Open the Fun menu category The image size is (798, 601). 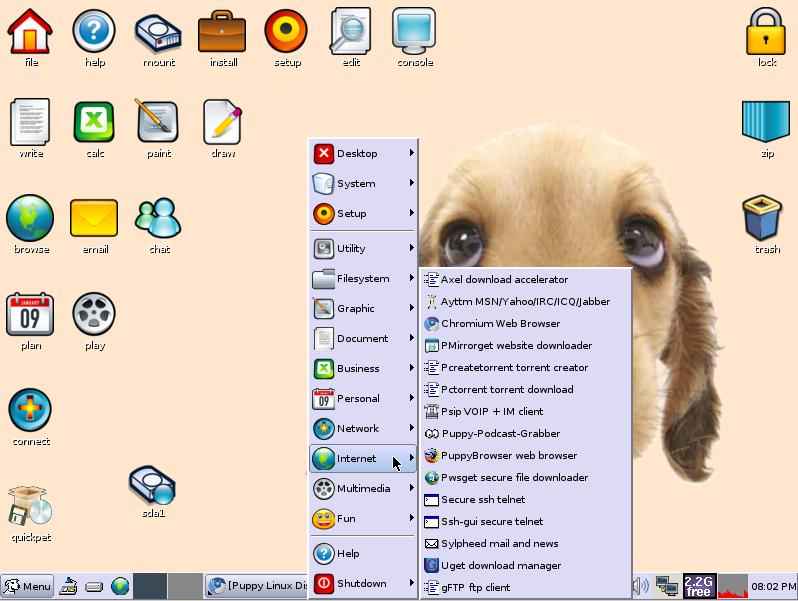[x=363, y=519]
